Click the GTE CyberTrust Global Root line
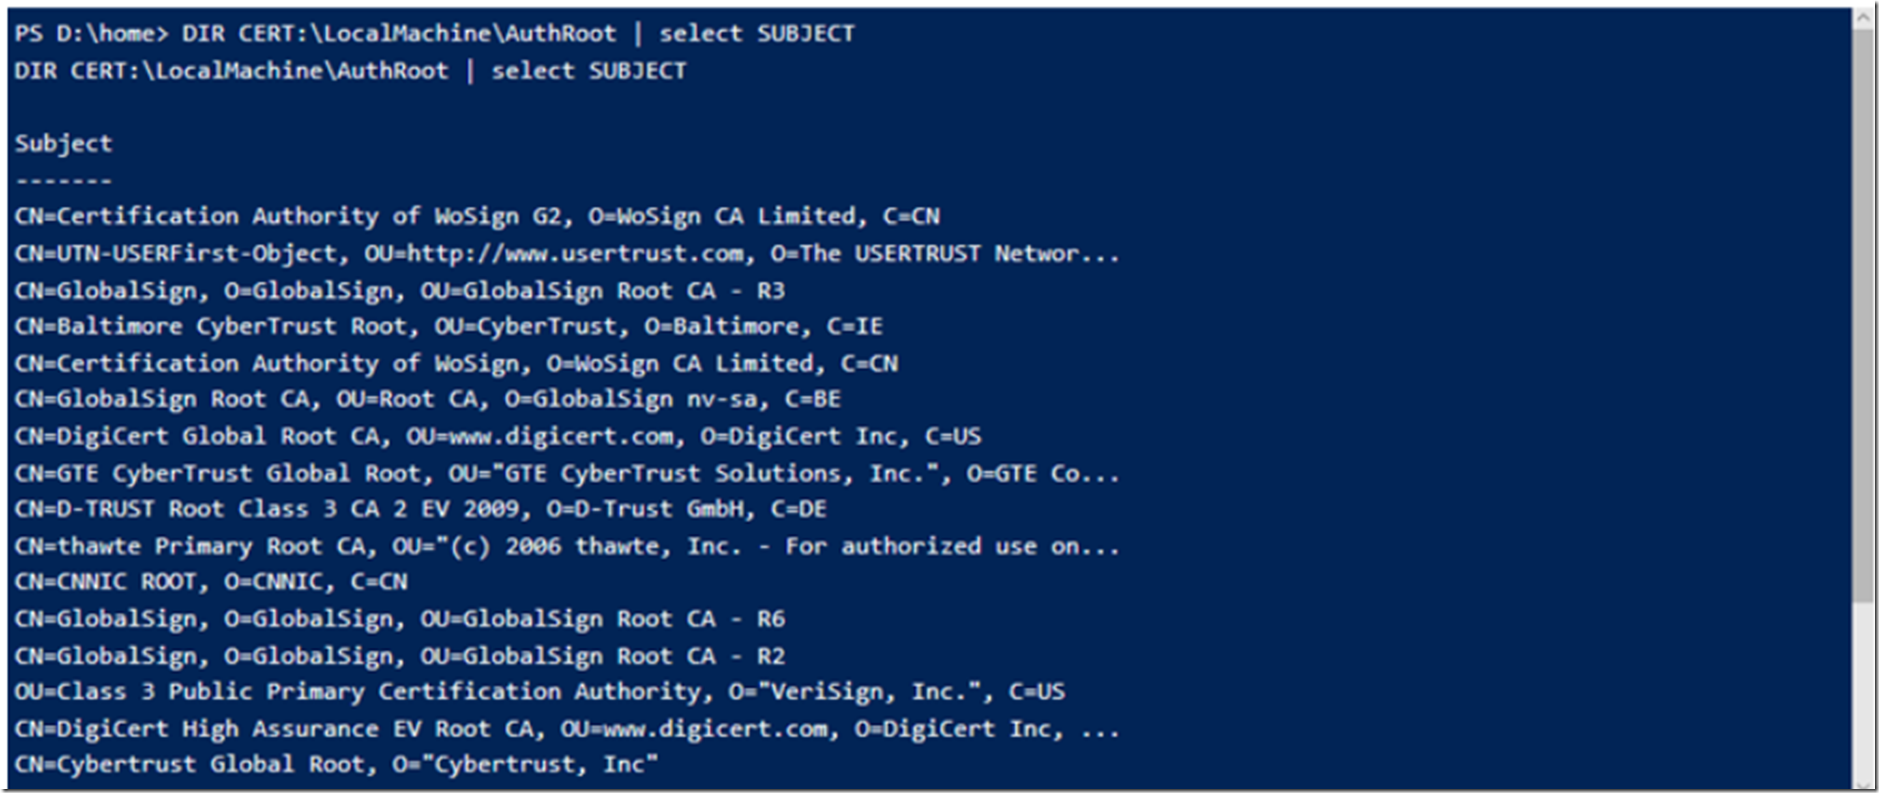The height and width of the screenshot is (793, 1879). point(567,473)
